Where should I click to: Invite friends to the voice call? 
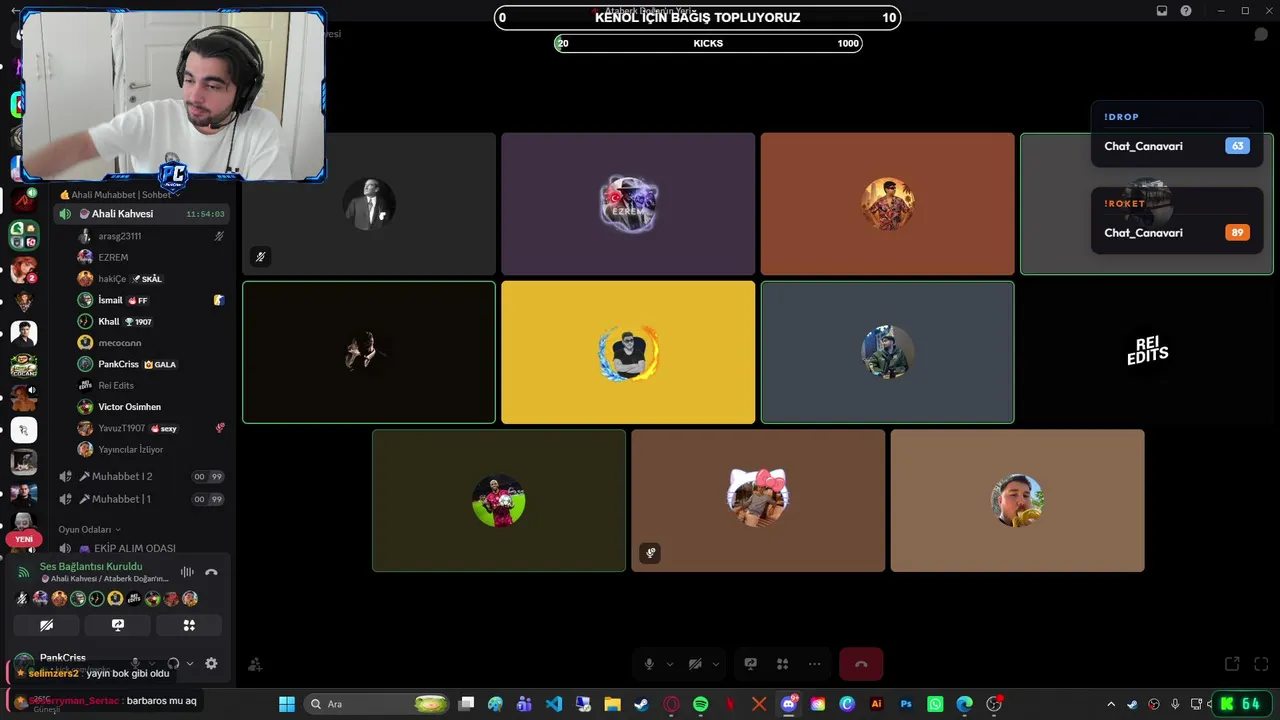pos(256,664)
